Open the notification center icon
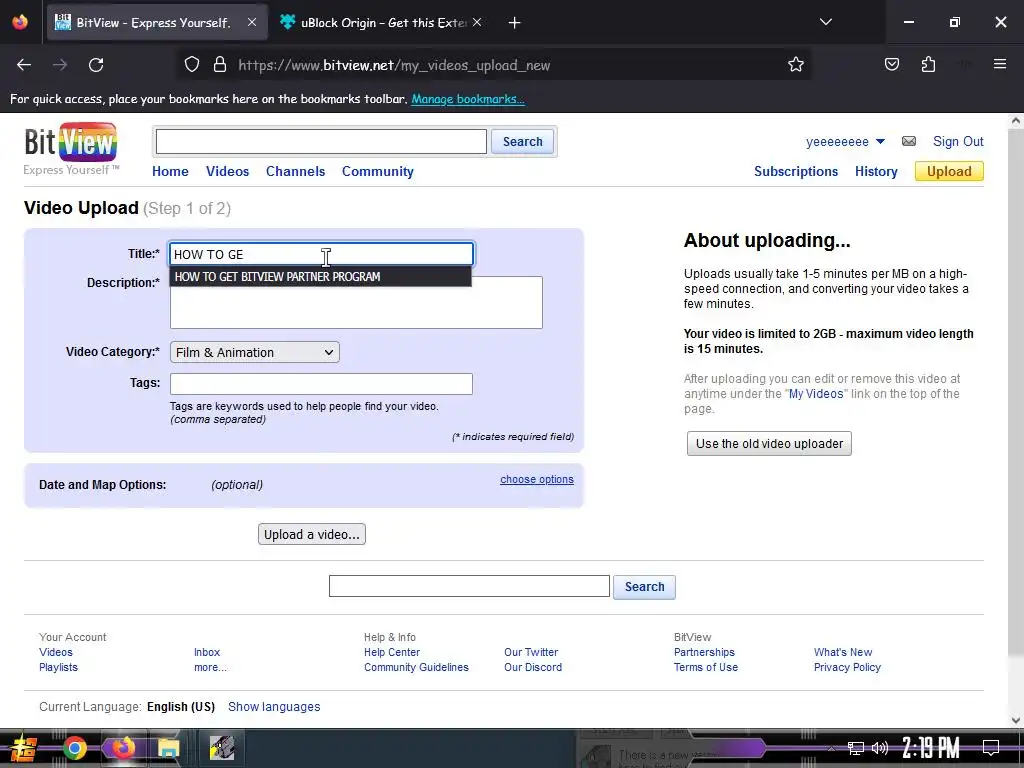Screen dimensions: 1024x768 tap(991, 748)
